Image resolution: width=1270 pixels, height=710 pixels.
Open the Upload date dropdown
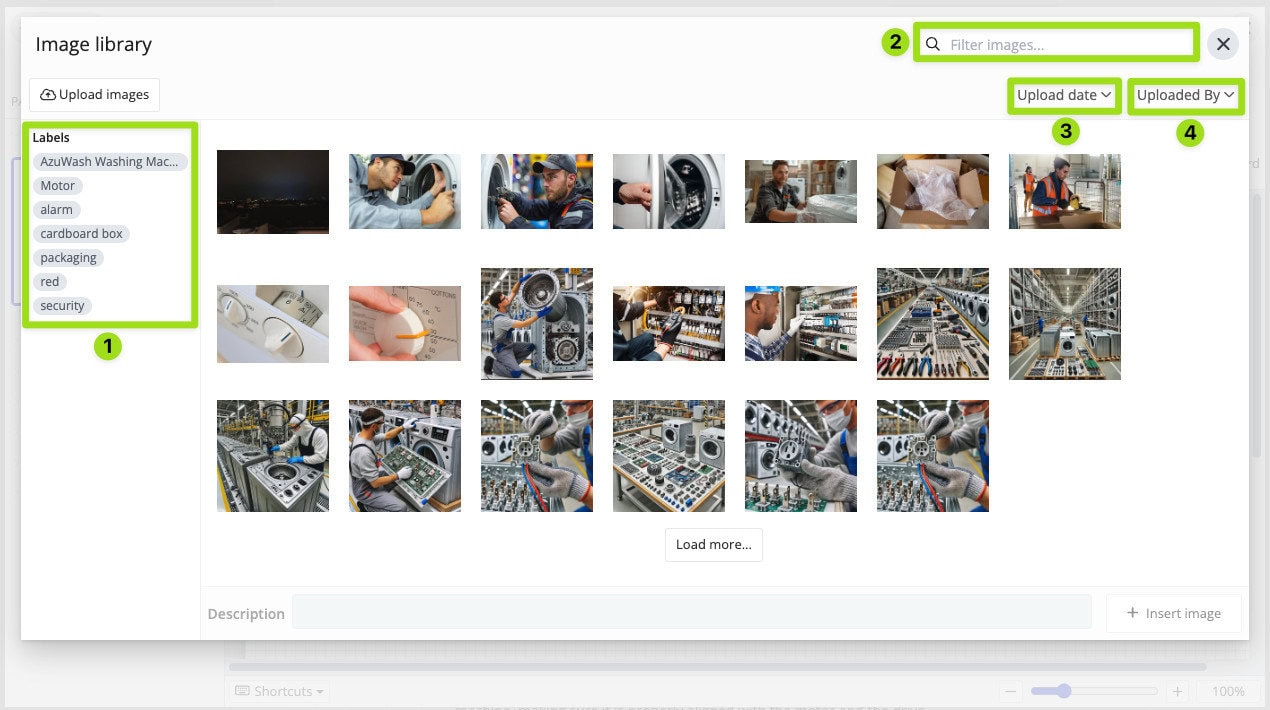click(1064, 95)
